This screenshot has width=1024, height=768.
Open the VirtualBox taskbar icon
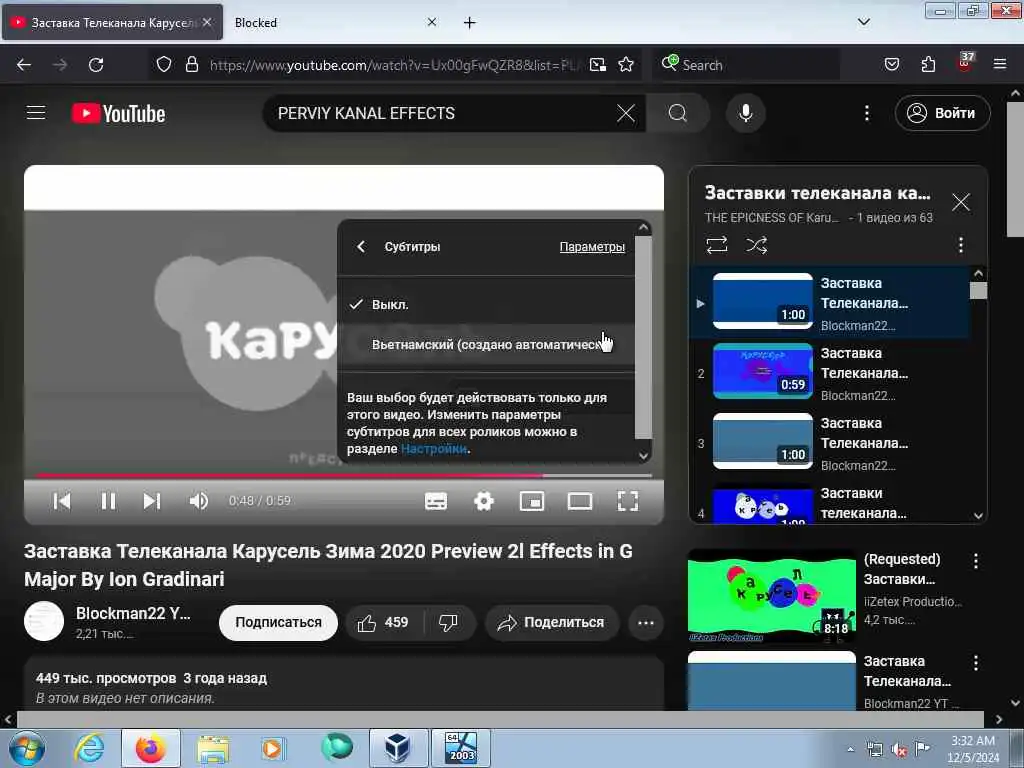[397, 748]
